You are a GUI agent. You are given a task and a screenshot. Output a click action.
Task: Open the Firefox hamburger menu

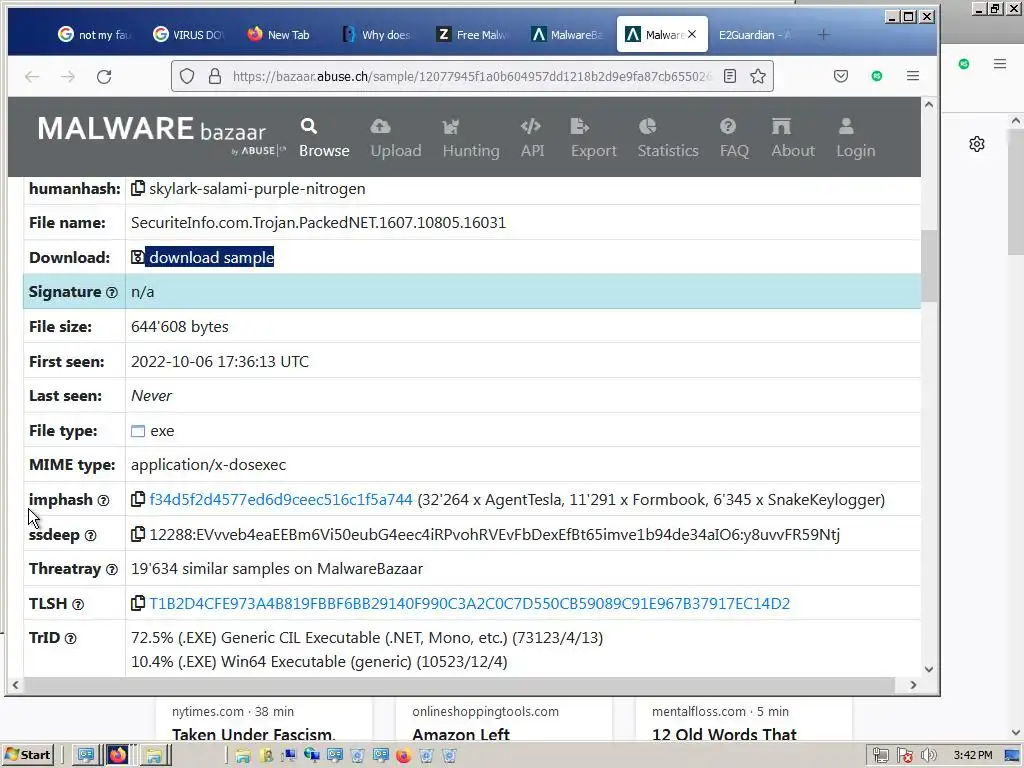(913, 76)
